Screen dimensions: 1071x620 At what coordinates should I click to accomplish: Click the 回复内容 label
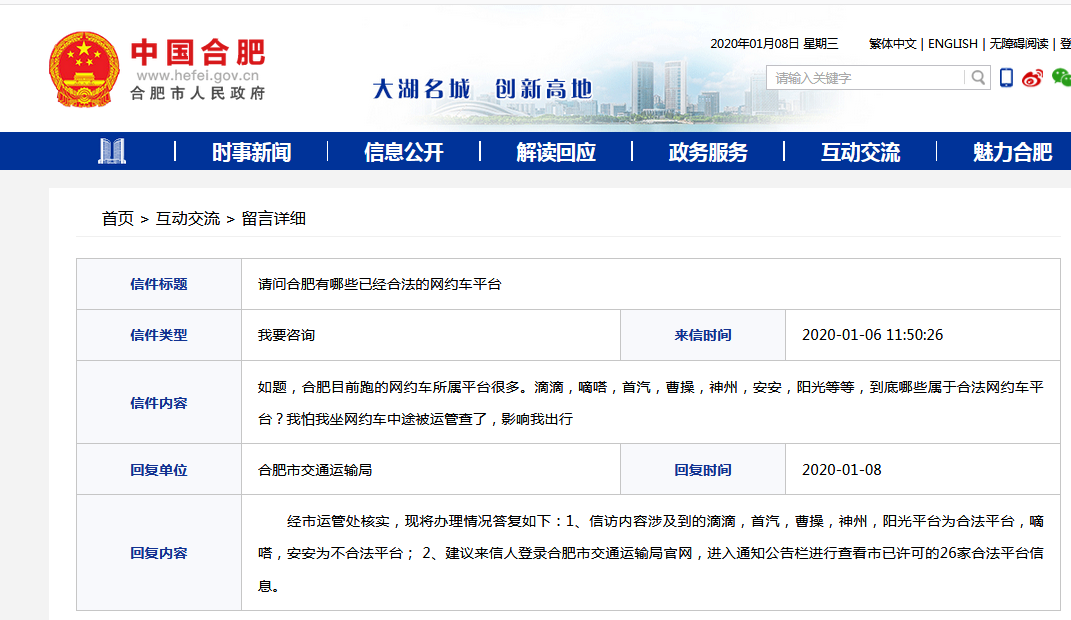(158, 553)
